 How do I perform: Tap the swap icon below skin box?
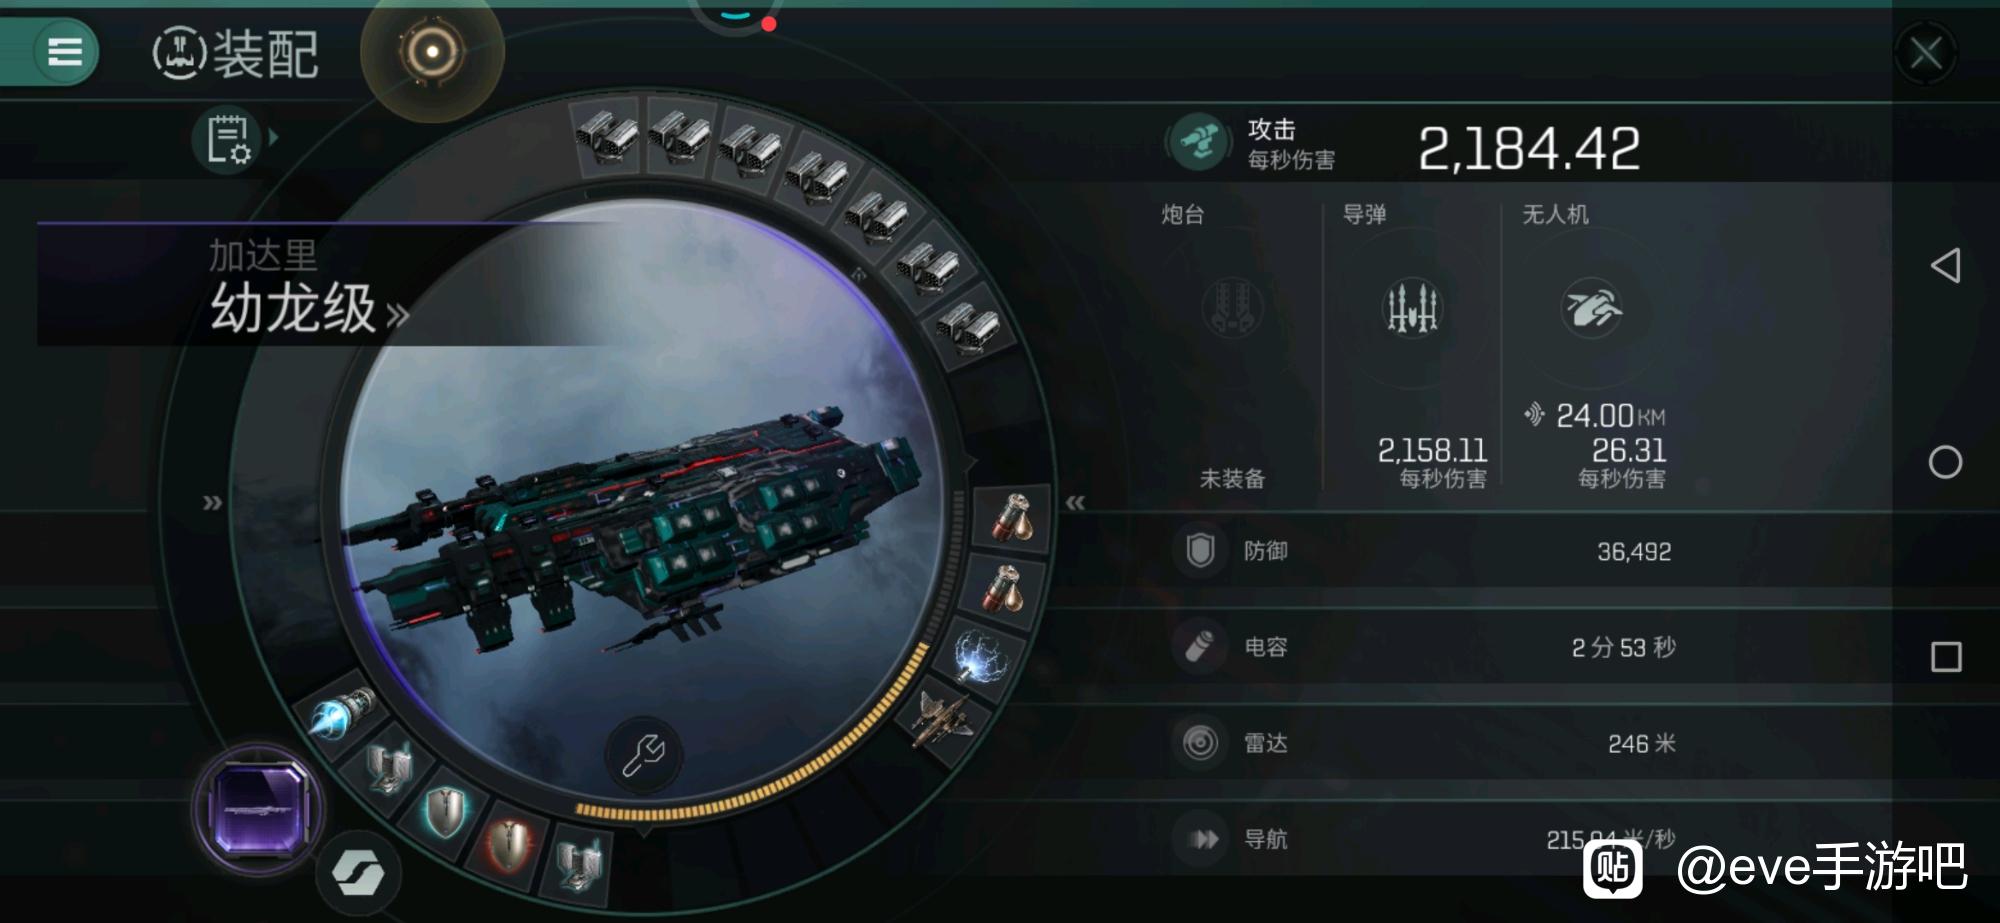358,873
